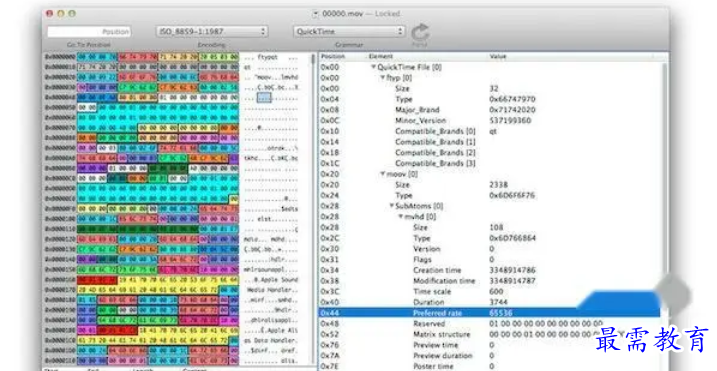Select the Preview time row
Screen dimensions: 717x371
click(489, 345)
